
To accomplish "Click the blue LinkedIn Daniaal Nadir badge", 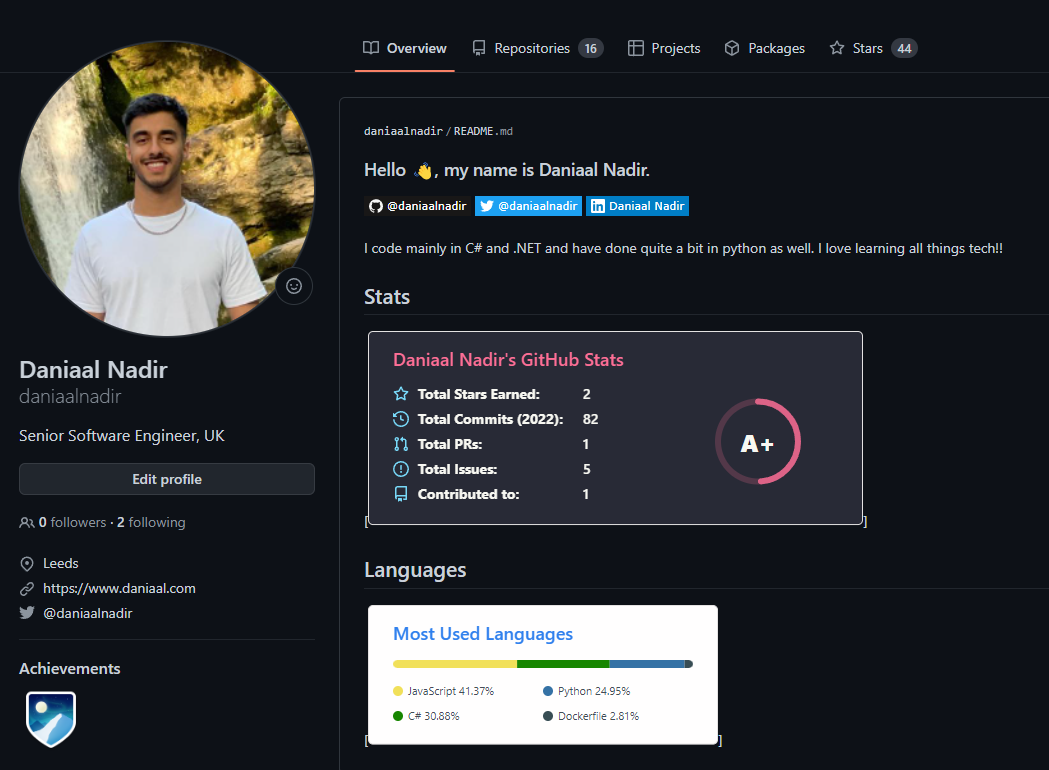I will tap(637, 206).
